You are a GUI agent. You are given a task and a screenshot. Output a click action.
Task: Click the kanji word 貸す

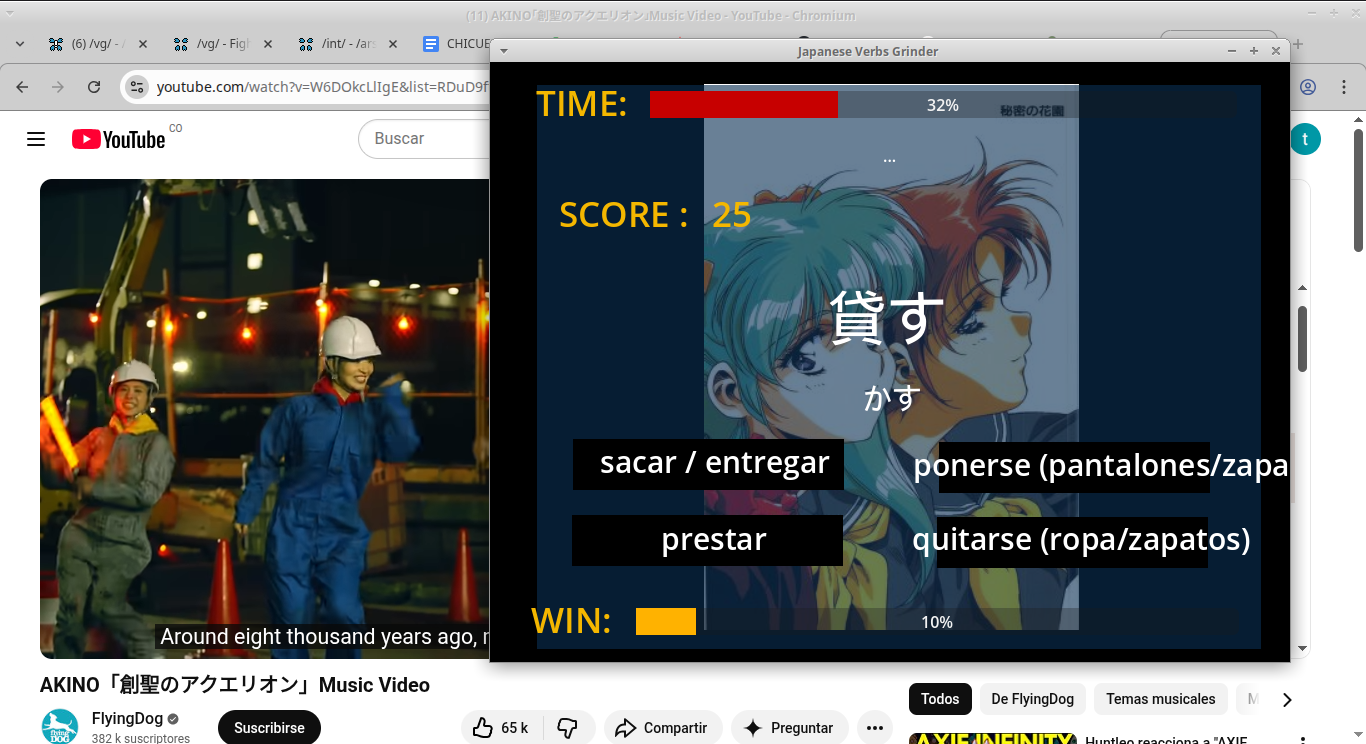pyautogui.click(x=887, y=317)
